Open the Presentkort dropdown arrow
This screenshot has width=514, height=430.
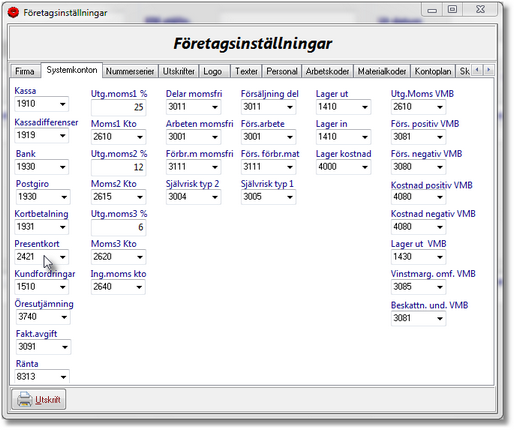tap(63, 257)
